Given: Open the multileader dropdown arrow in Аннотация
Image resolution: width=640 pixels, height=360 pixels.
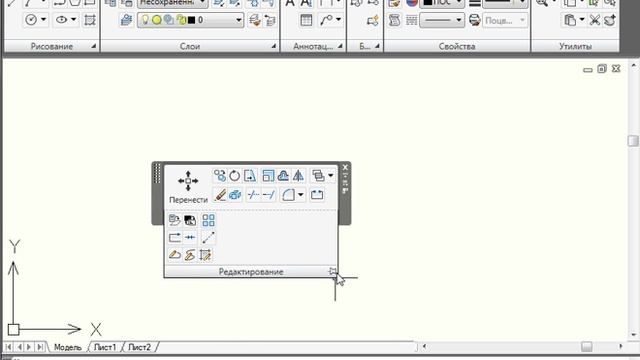Looking at the screenshot, I should [338, 20].
